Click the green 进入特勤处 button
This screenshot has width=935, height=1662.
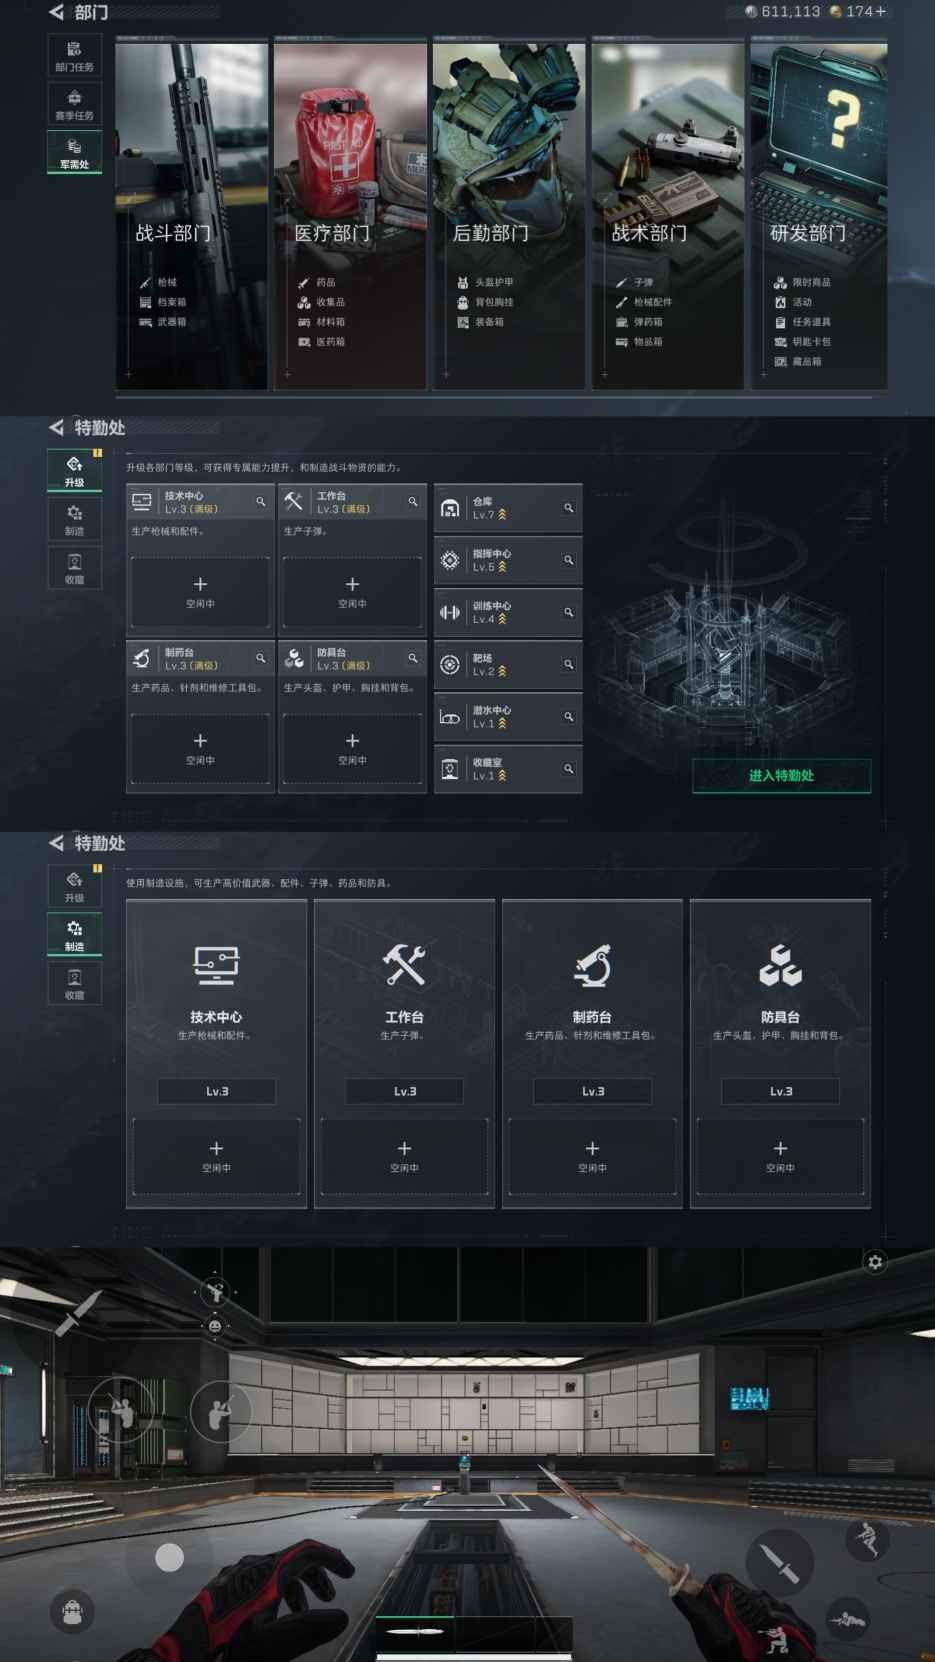[781, 775]
